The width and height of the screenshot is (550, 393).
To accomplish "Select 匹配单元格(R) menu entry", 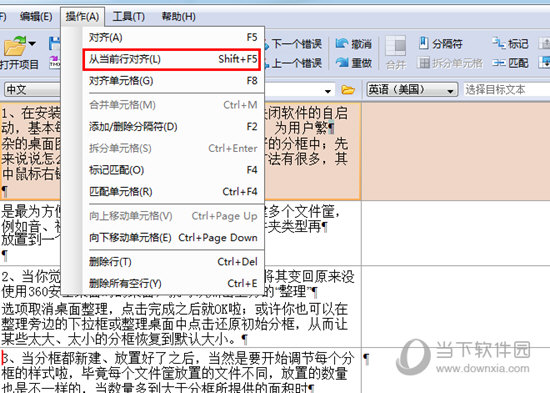I will 173,192.
